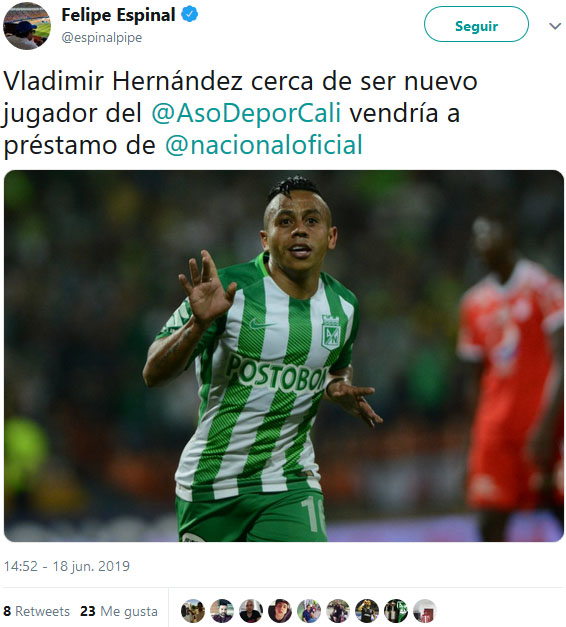Click Felipe Espinal's profile avatar
The height and width of the screenshot is (627, 566).
pos(27,26)
